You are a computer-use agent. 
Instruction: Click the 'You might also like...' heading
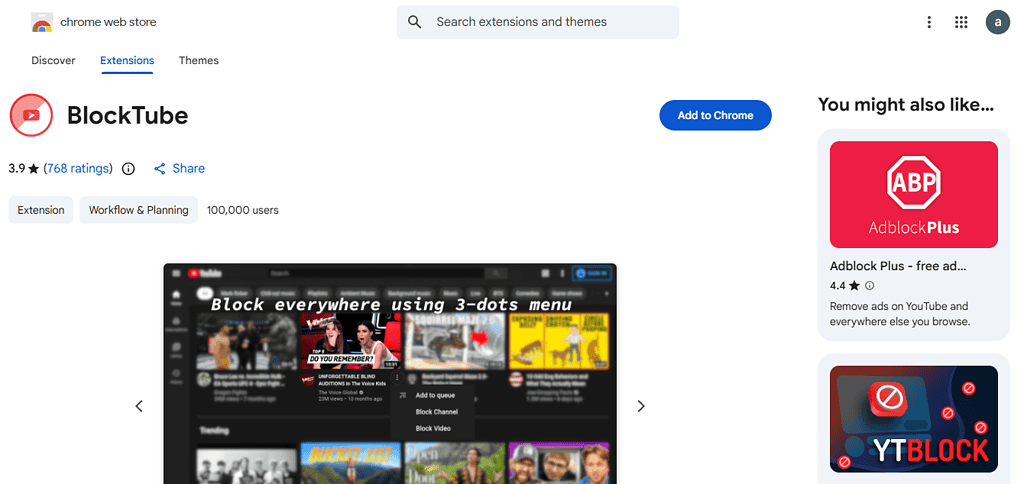point(906,105)
